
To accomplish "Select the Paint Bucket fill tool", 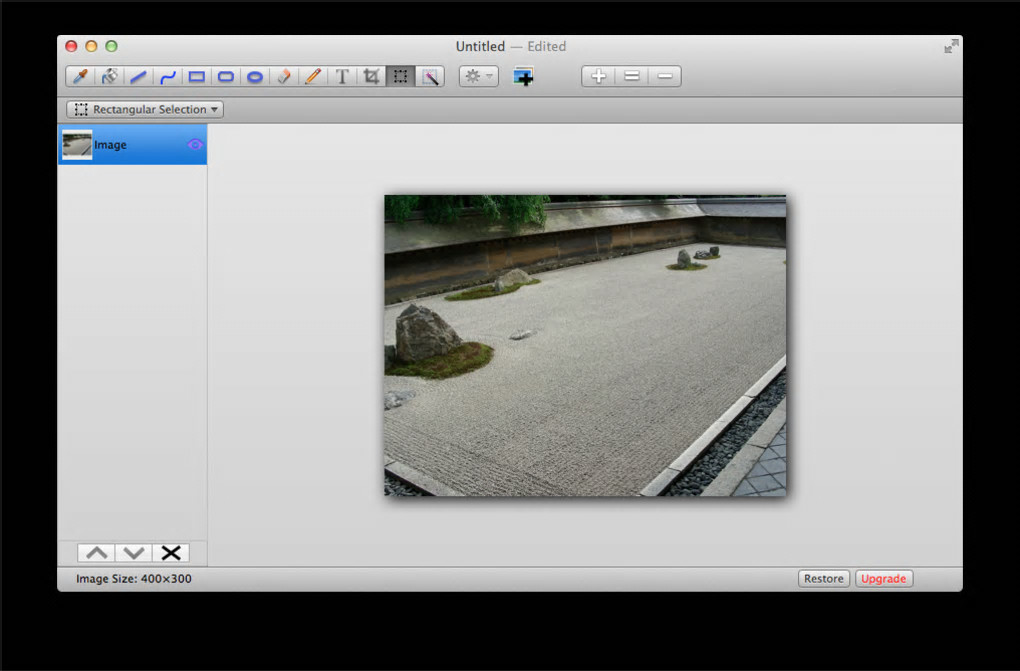I will (110, 76).
